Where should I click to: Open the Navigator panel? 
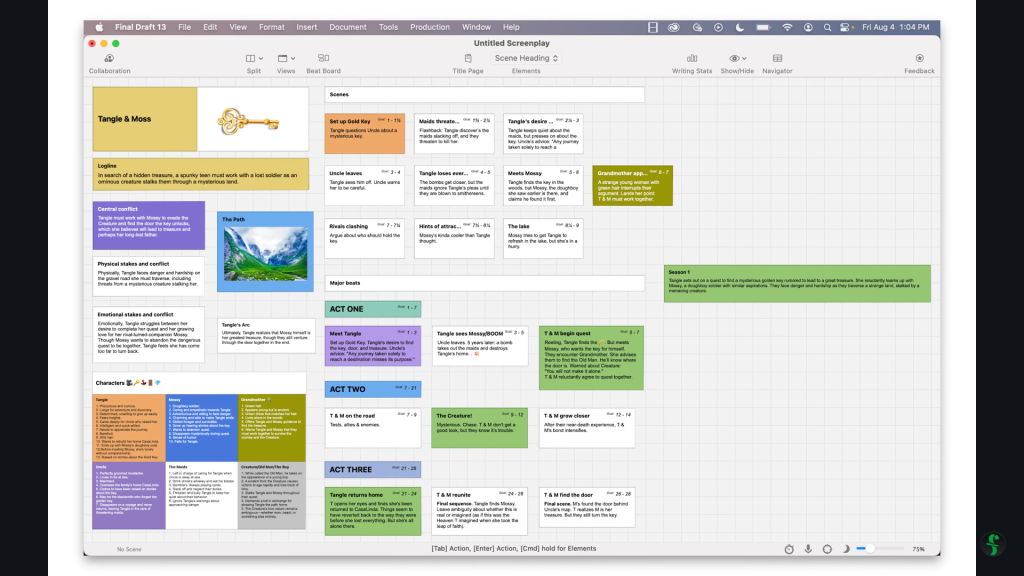[777, 59]
